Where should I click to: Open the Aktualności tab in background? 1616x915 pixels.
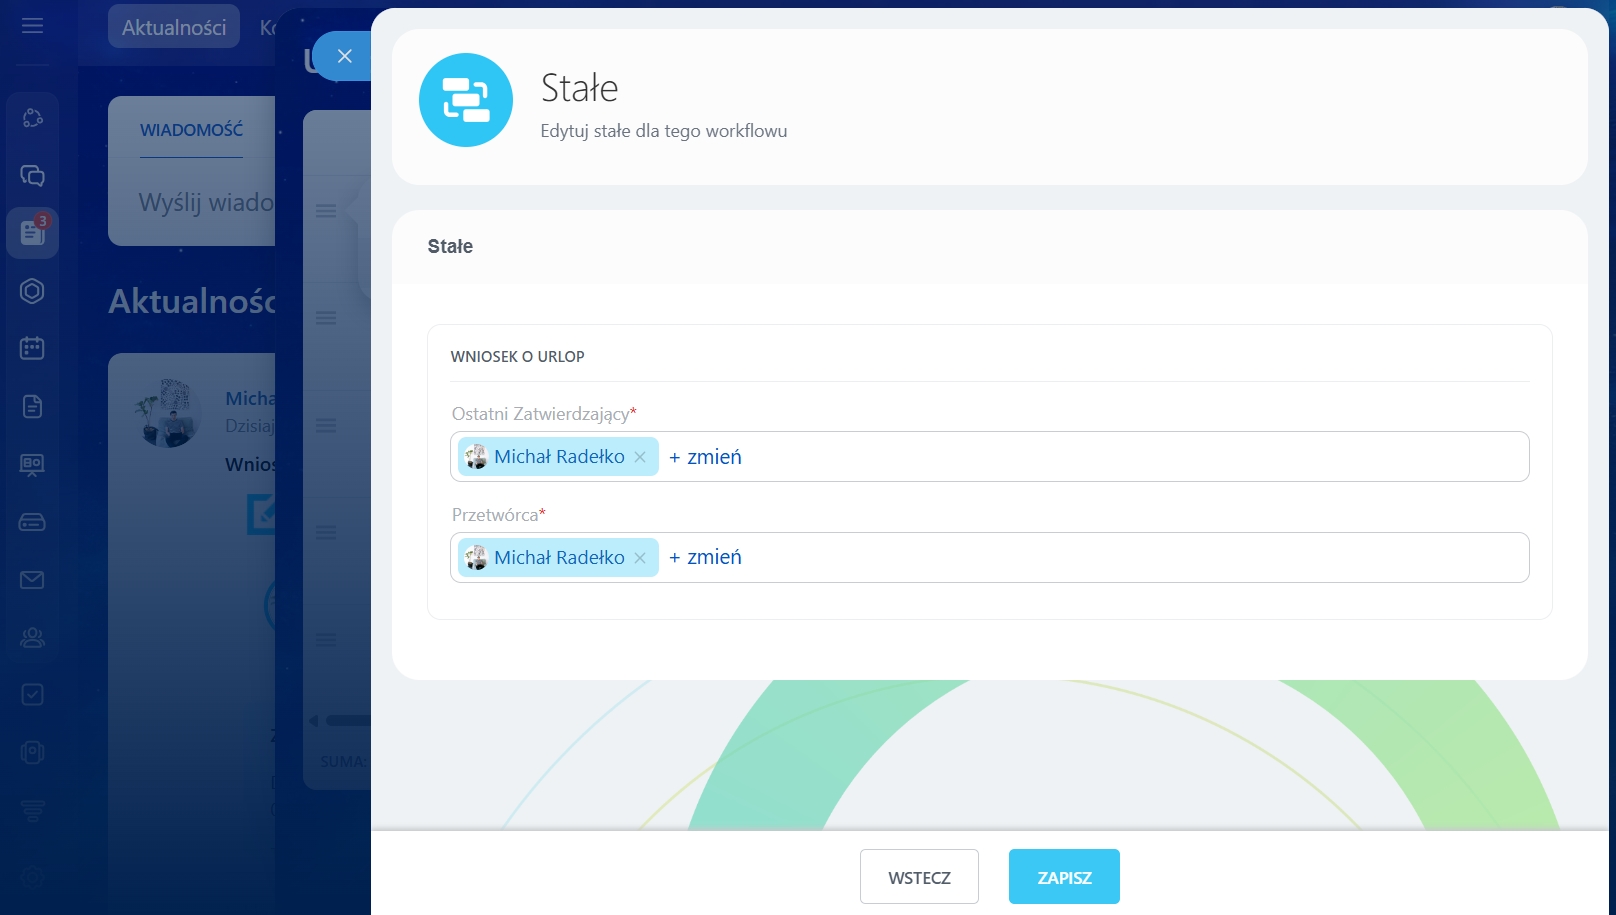(x=174, y=27)
